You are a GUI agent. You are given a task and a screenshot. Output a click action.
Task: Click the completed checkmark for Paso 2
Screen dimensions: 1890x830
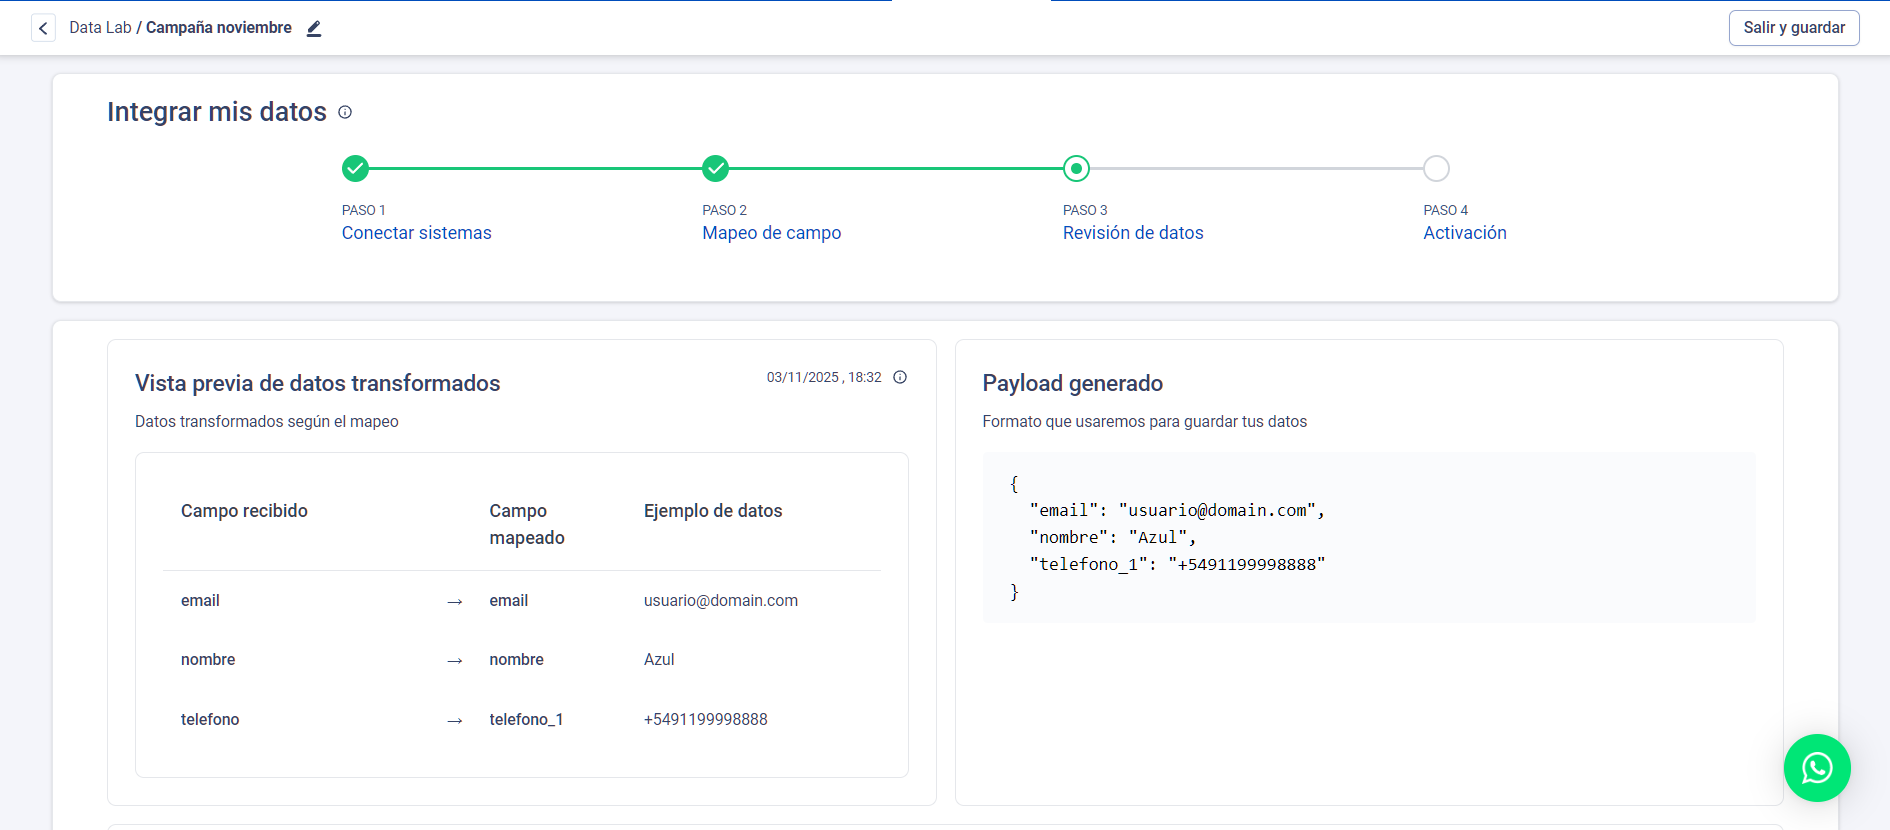click(715, 168)
